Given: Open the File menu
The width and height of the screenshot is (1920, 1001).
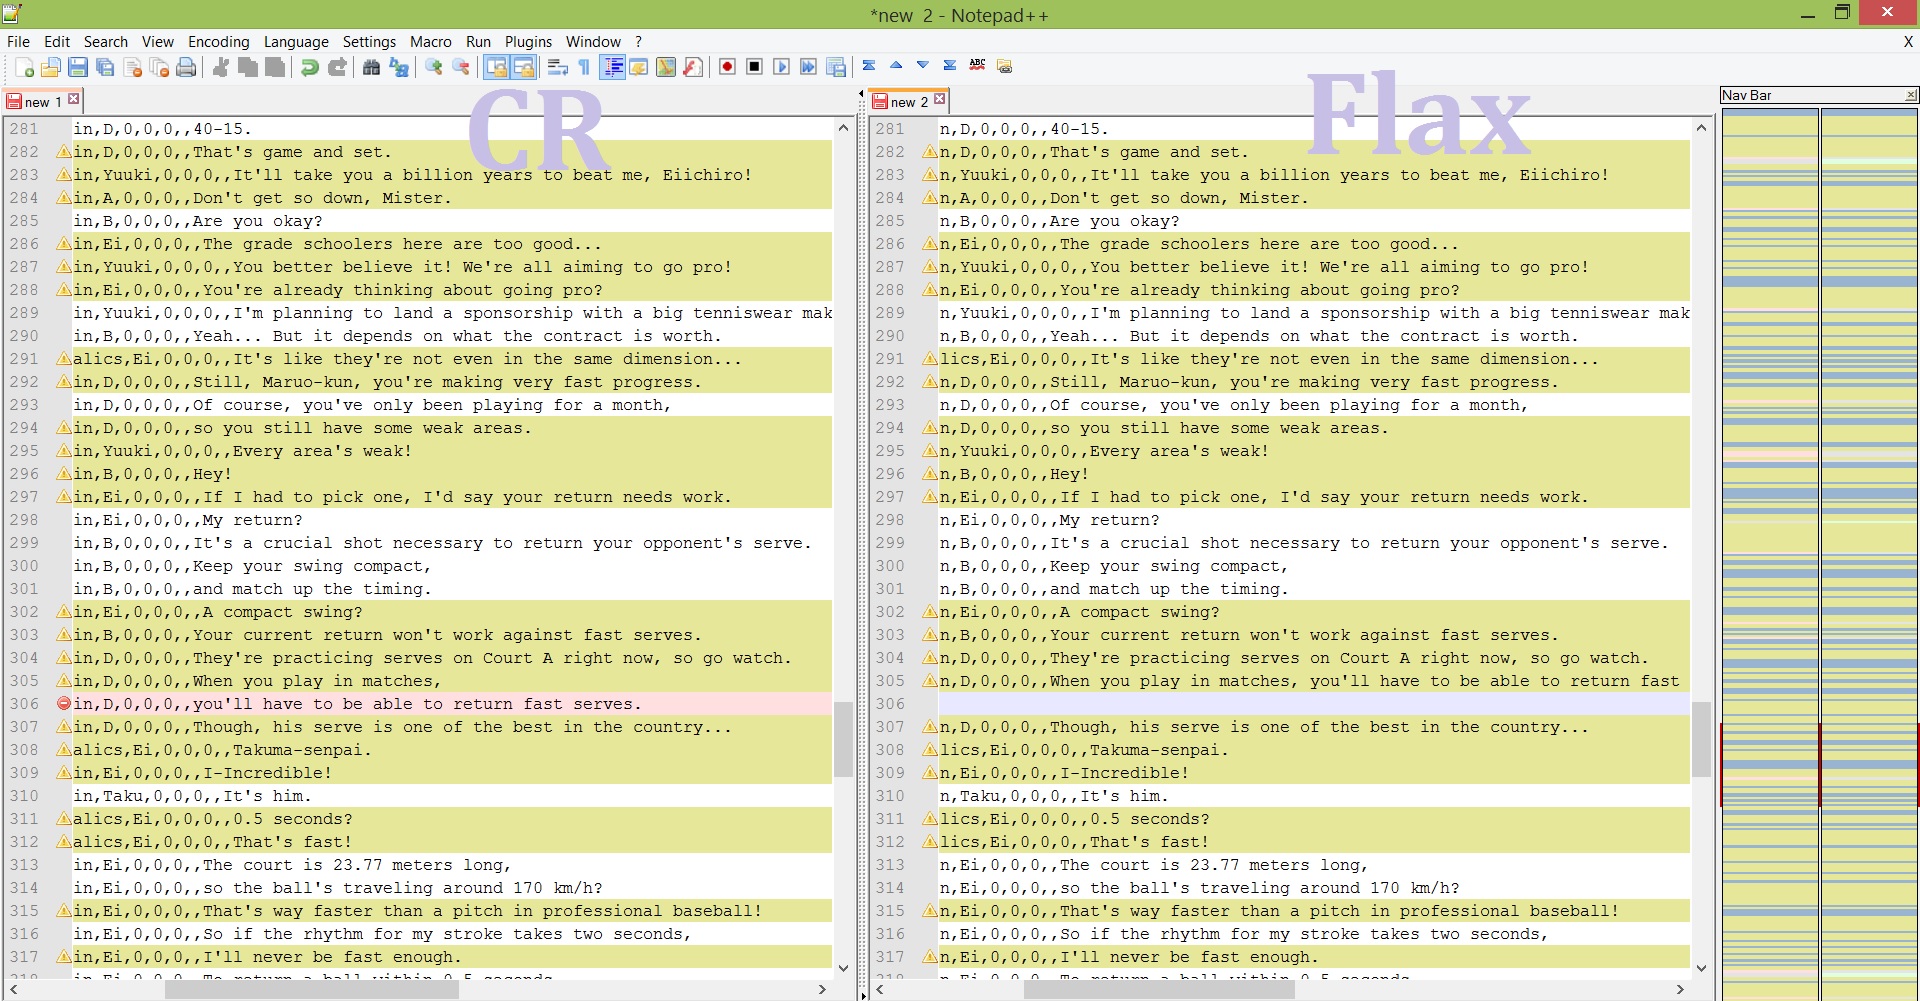Looking at the screenshot, I should [18, 42].
